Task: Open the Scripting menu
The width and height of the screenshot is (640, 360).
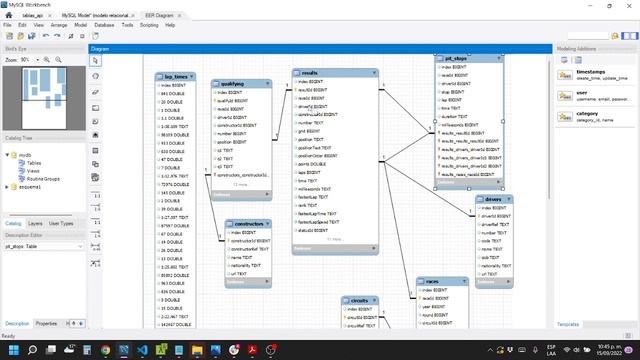Action: point(149,25)
